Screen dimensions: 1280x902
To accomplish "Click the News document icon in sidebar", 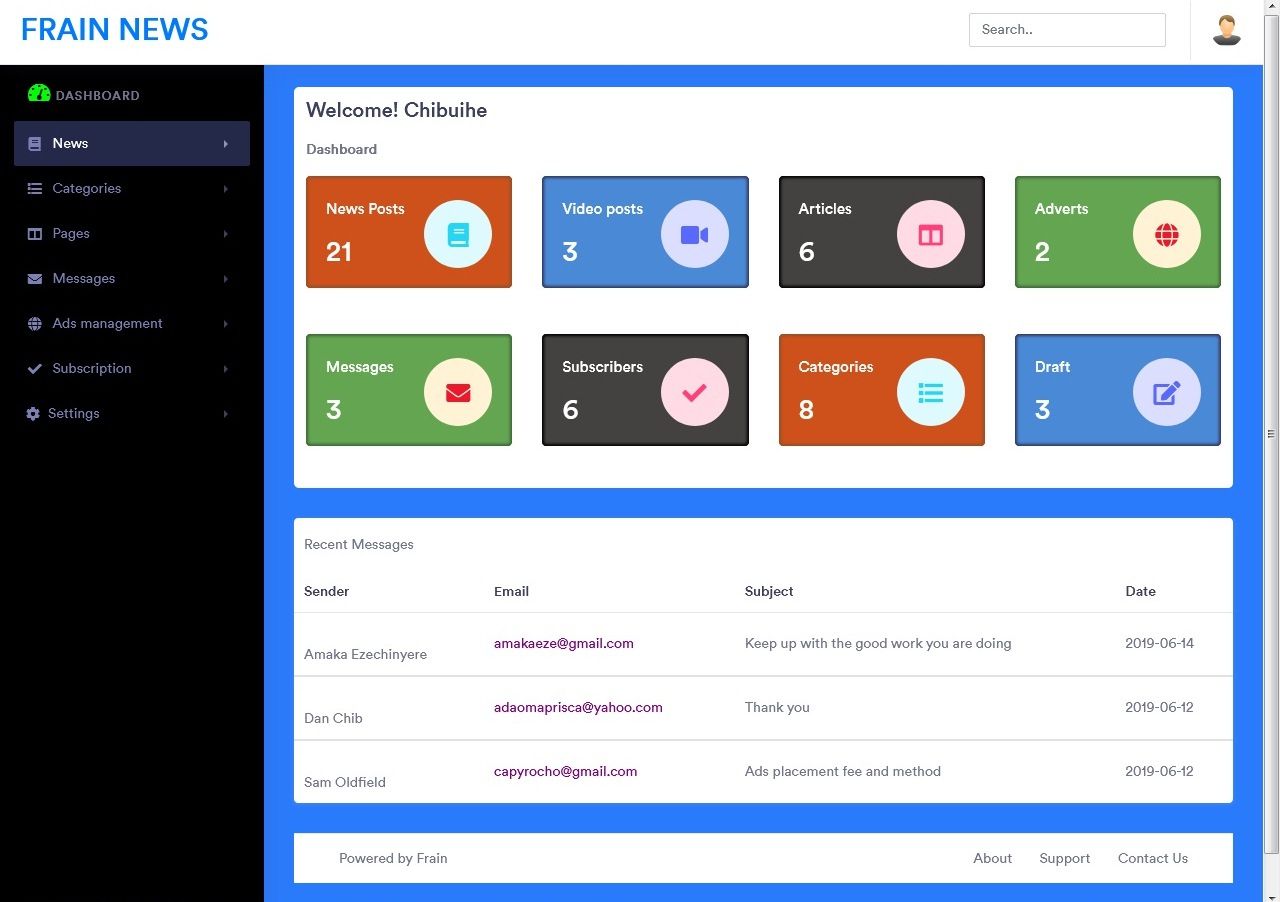I will pos(35,144).
